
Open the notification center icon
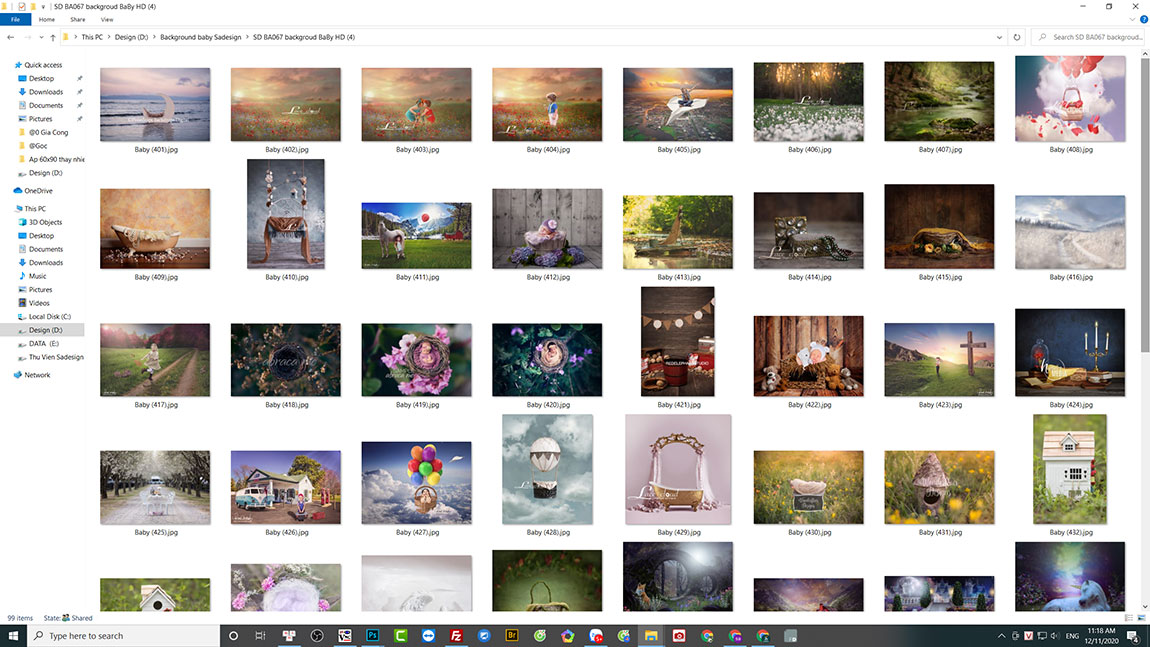tap(1133, 636)
